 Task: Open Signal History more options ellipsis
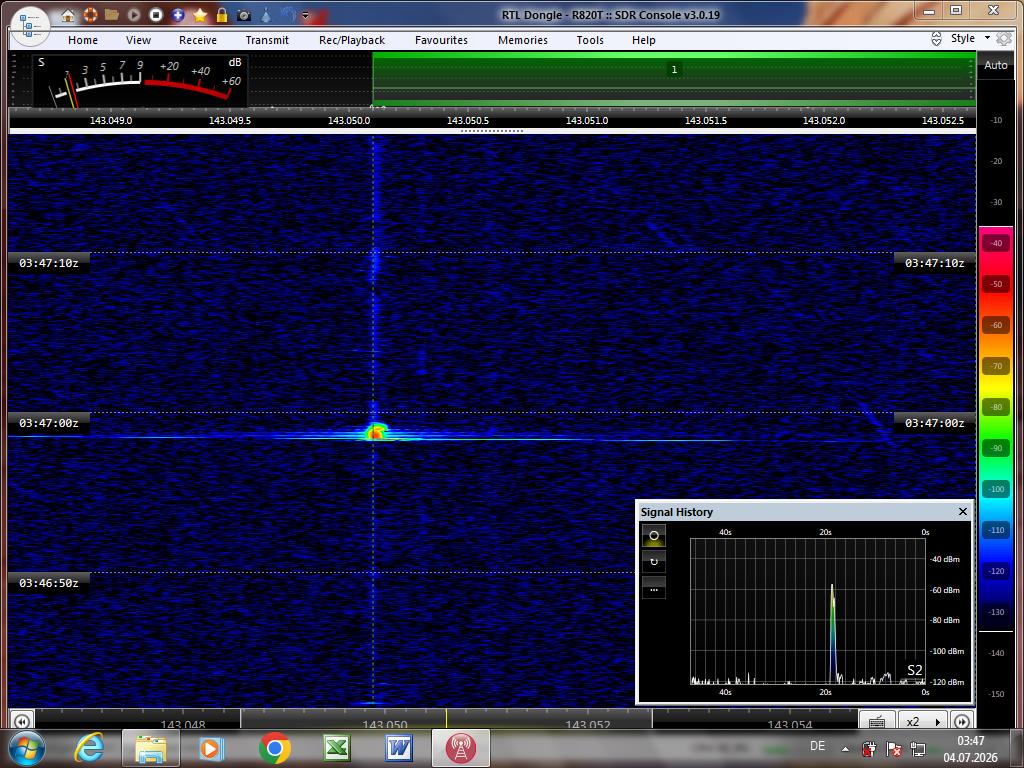pos(654,587)
